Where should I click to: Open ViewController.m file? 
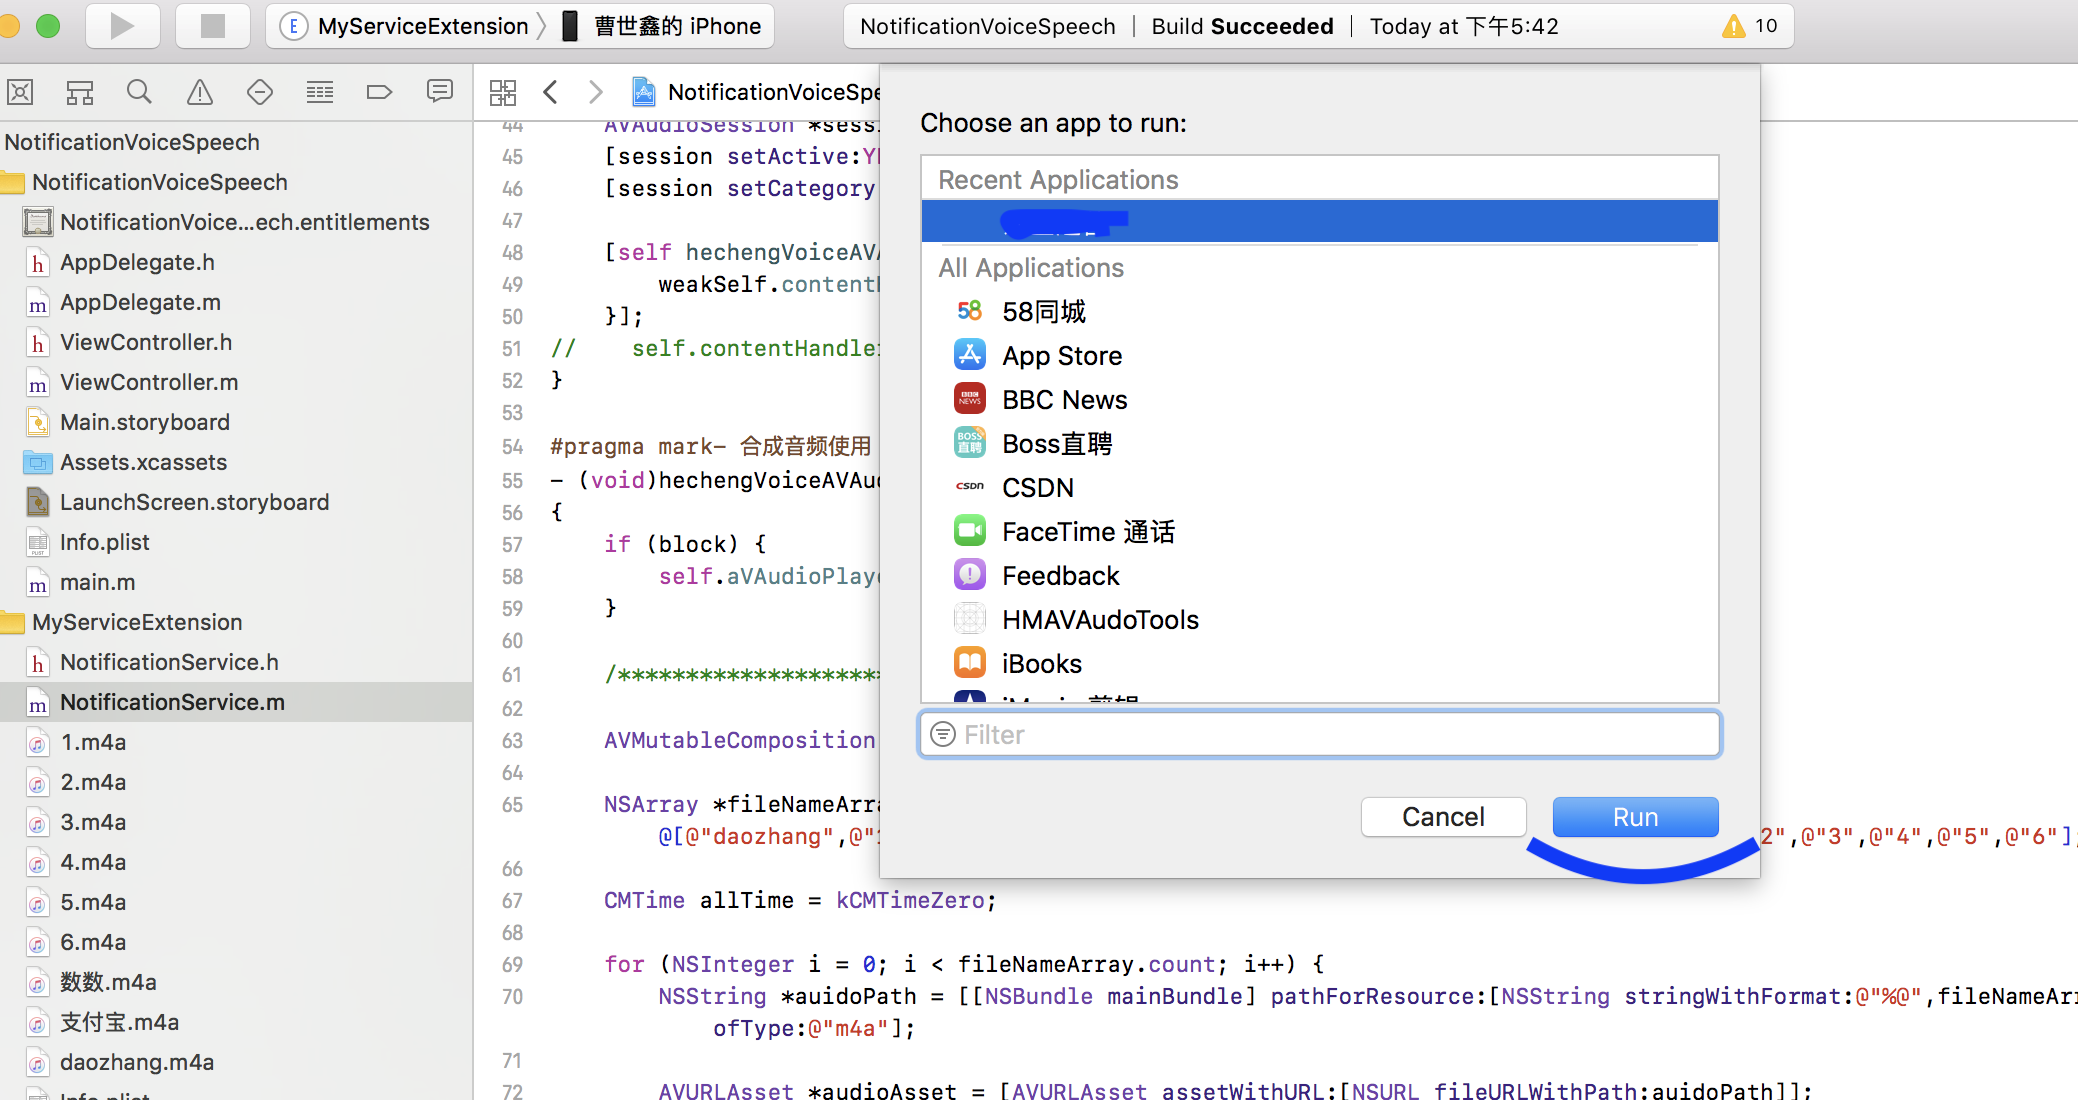[149, 382]
